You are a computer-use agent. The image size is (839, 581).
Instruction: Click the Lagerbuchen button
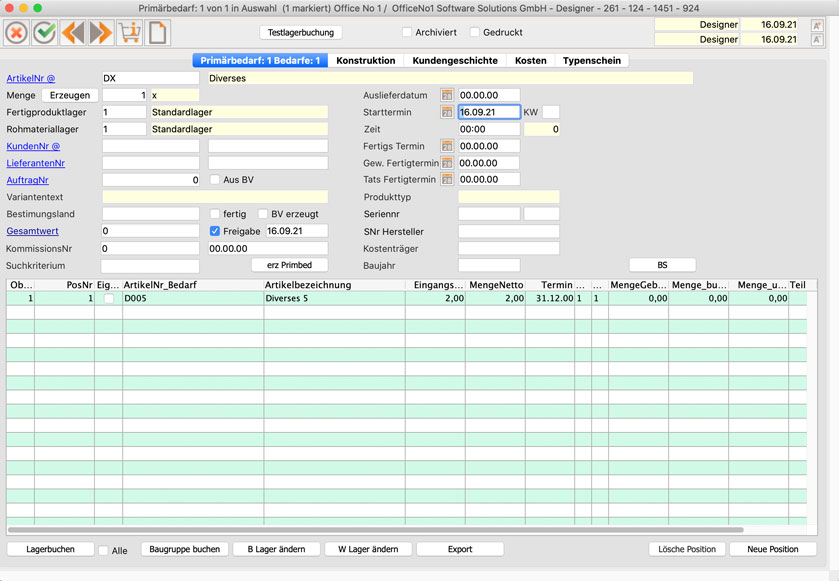coord(50,549)
